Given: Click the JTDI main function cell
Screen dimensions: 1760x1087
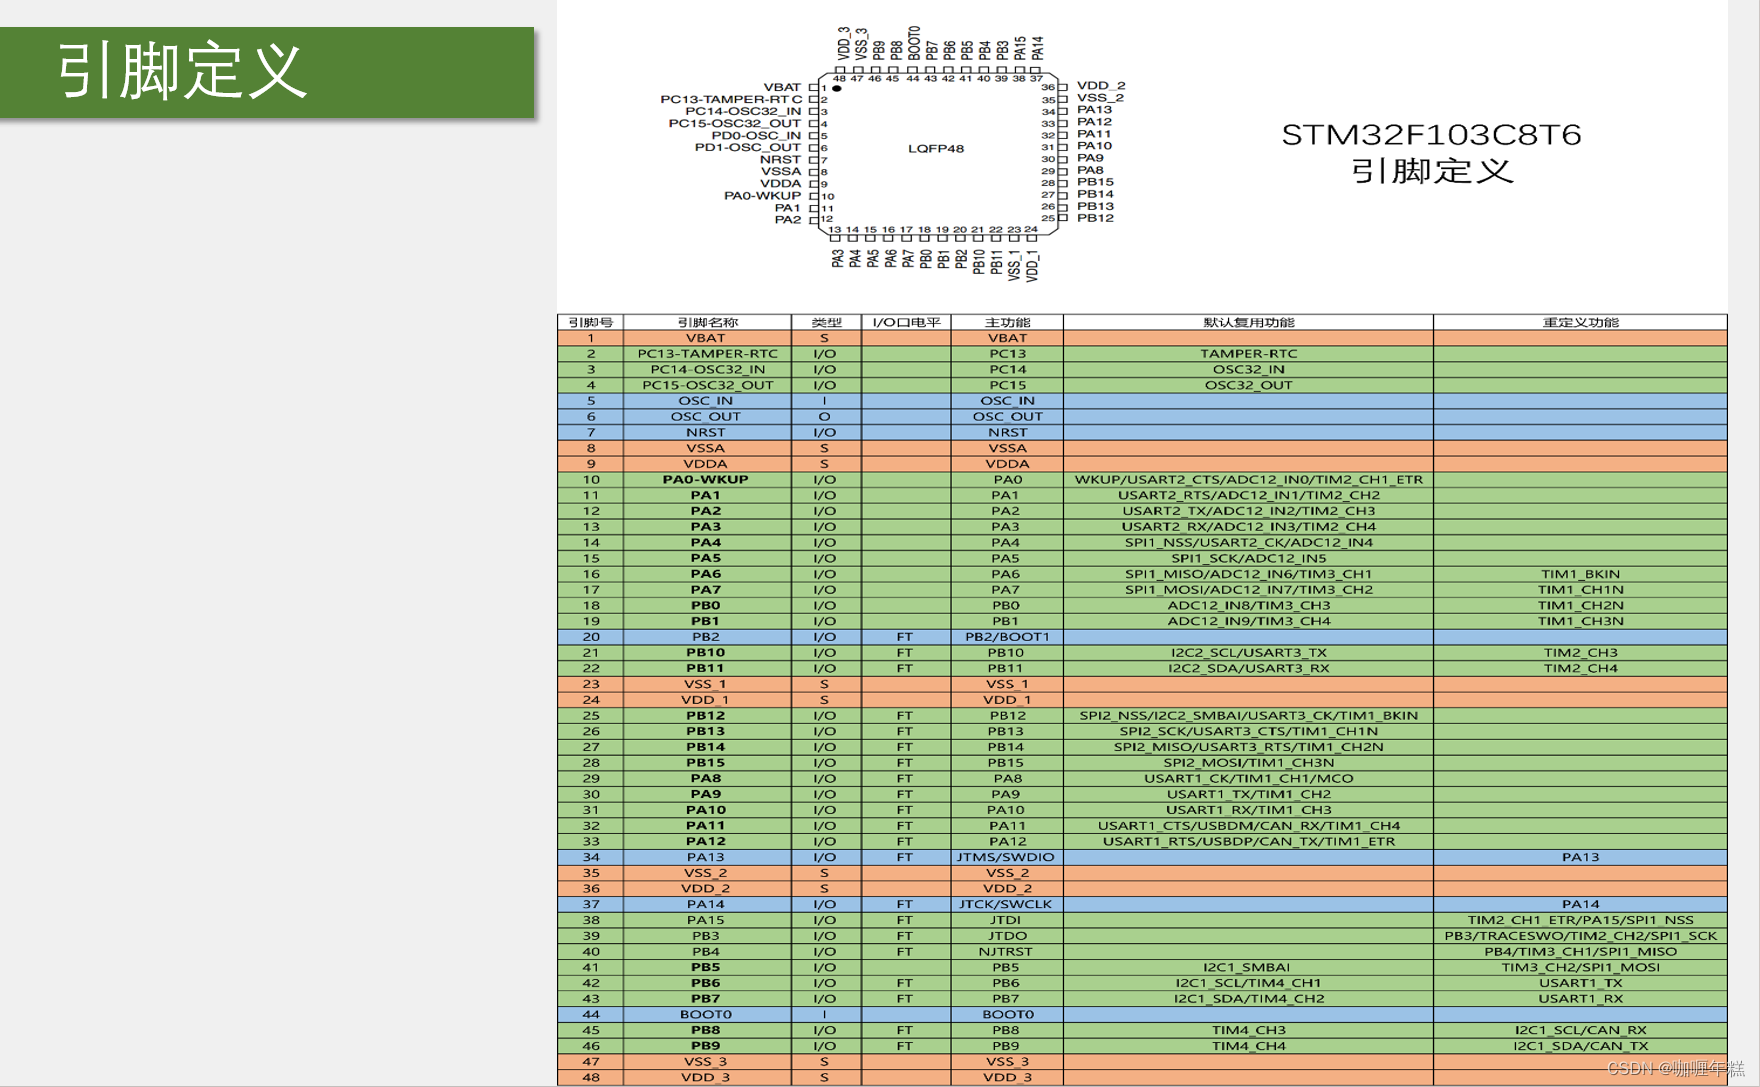Looking at the screenshot, I should 1007,920.
